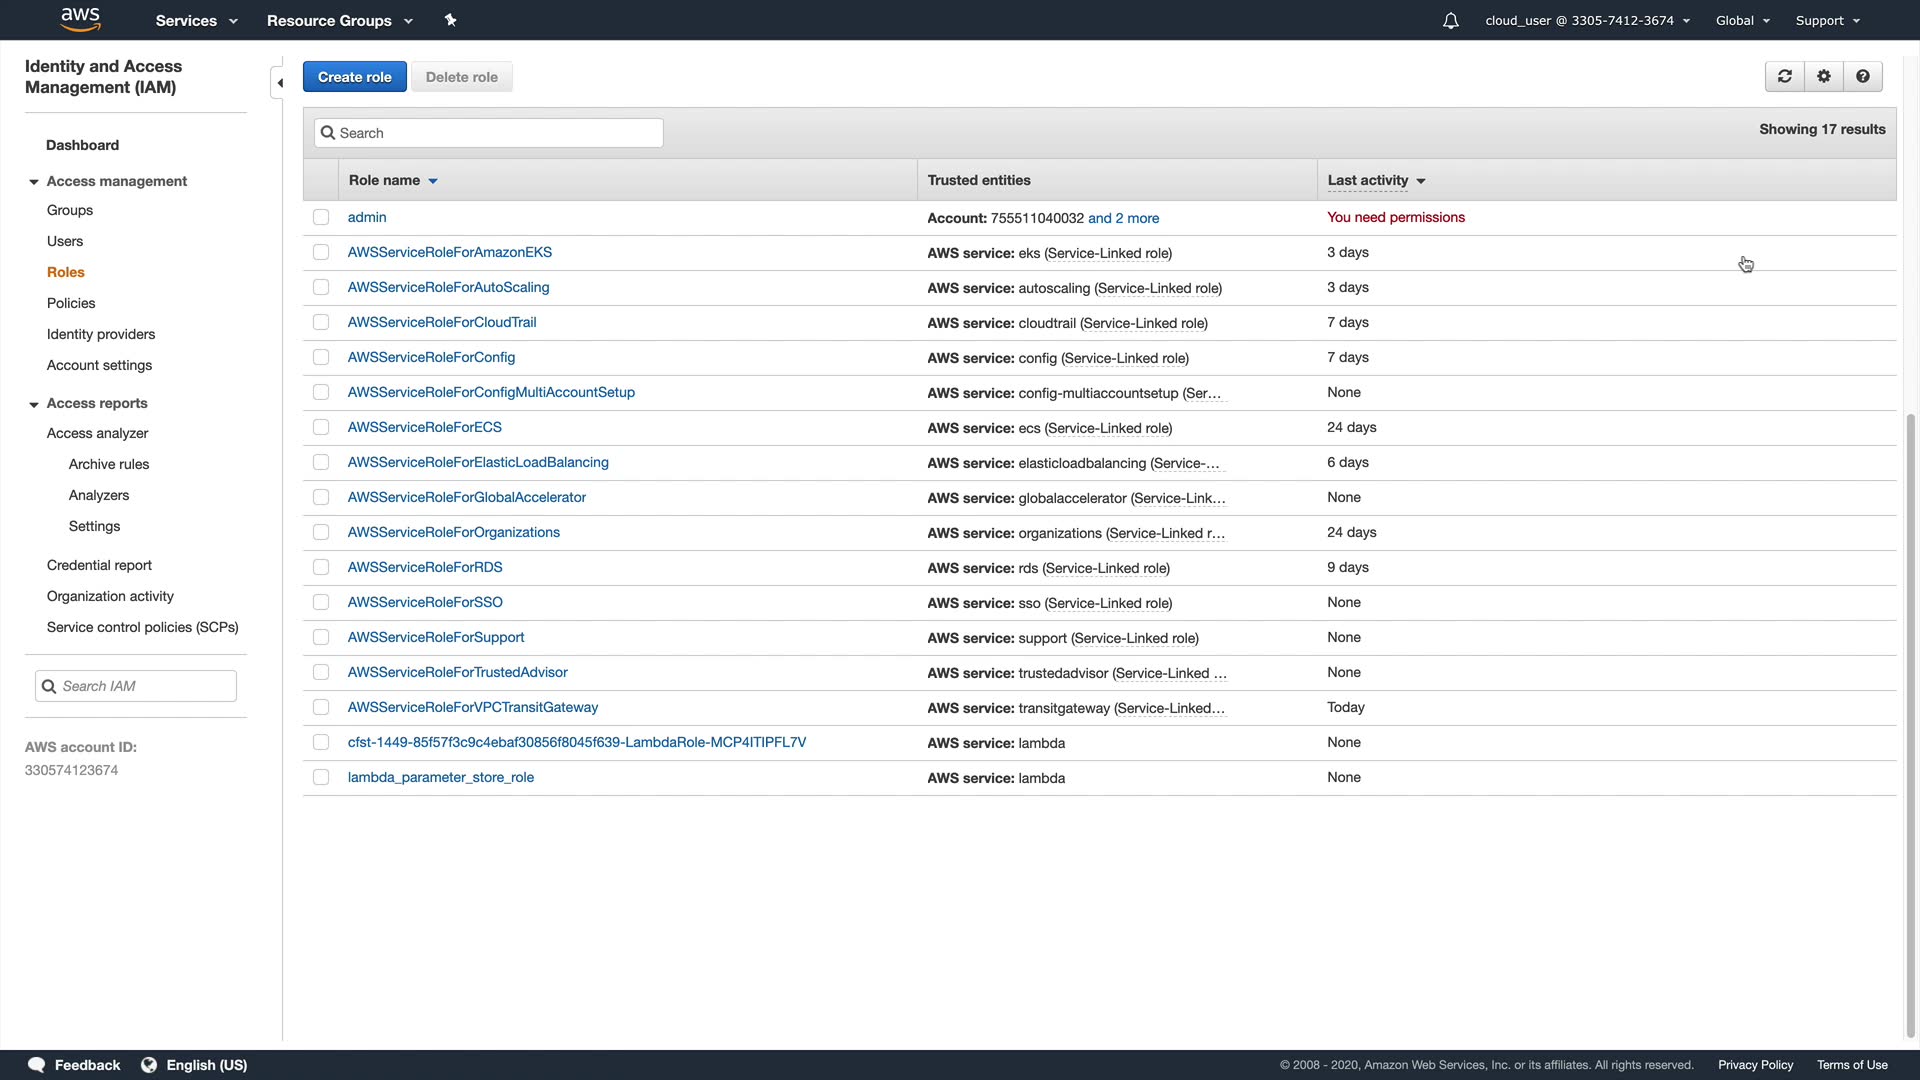Open the AWSServiceRoleForAmazonEKS role link
1920x1080 pixels.
point(449,252)
